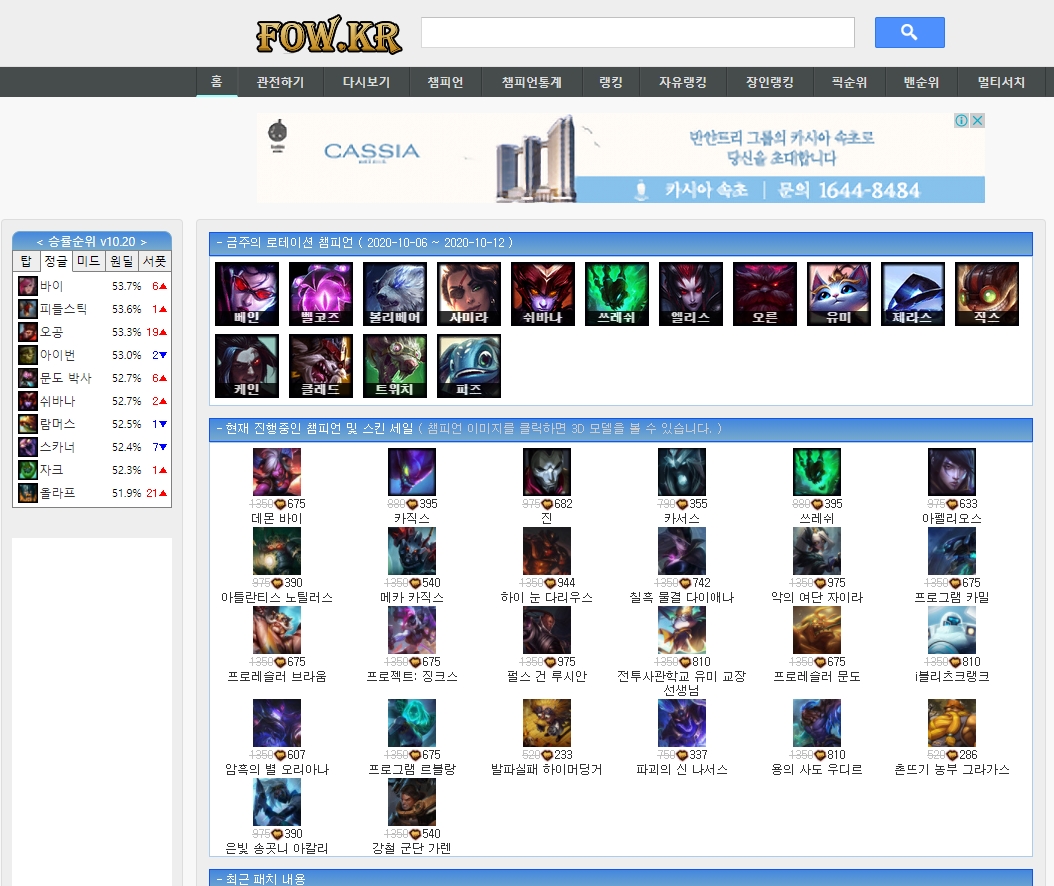Click the 클레드 rotation champion icon
This screenshot has height=886, width=1054.
pyautogui.click(x=321, y=366)
